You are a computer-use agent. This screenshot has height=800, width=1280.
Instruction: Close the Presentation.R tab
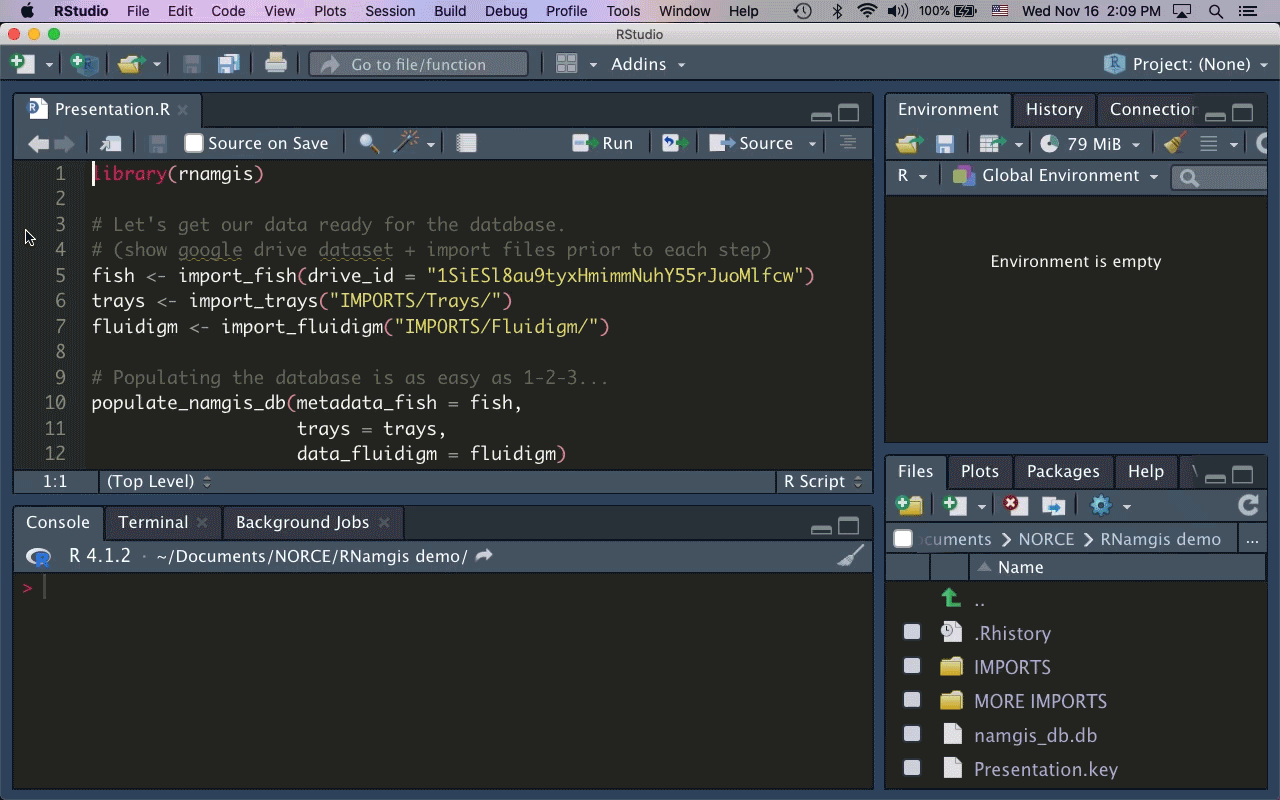(x=182, y=109)
